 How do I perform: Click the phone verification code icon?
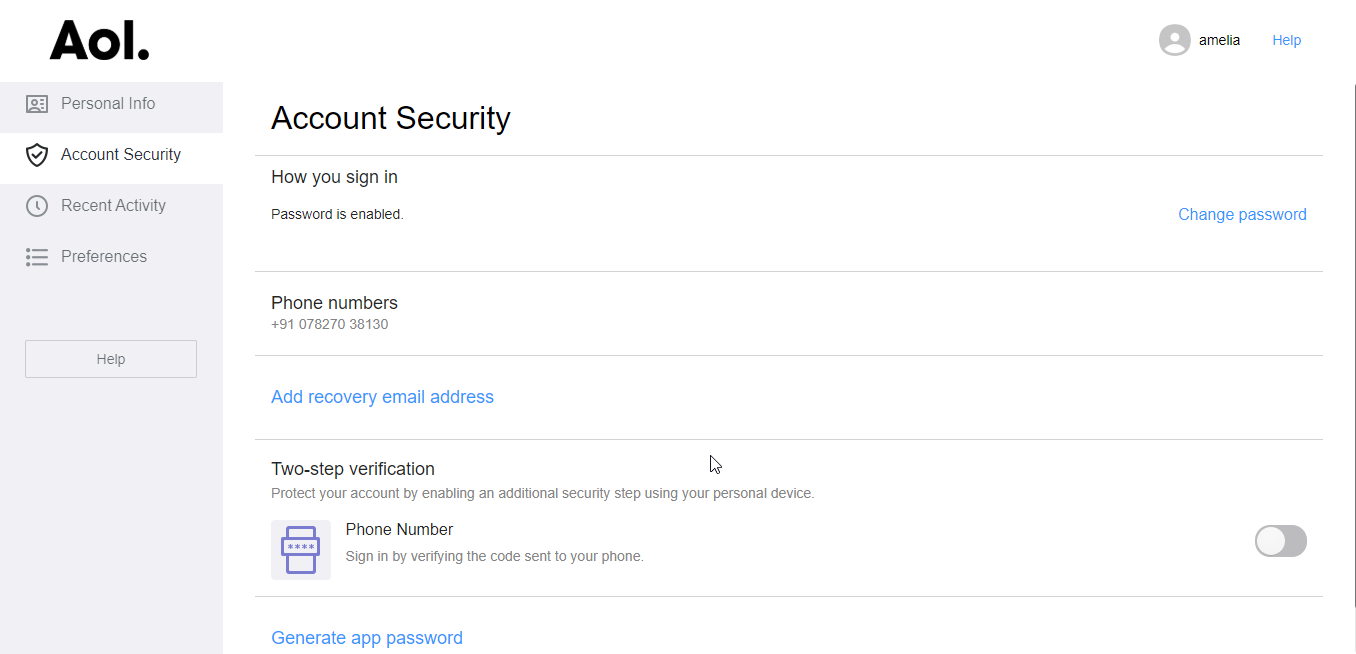[301, 549]
